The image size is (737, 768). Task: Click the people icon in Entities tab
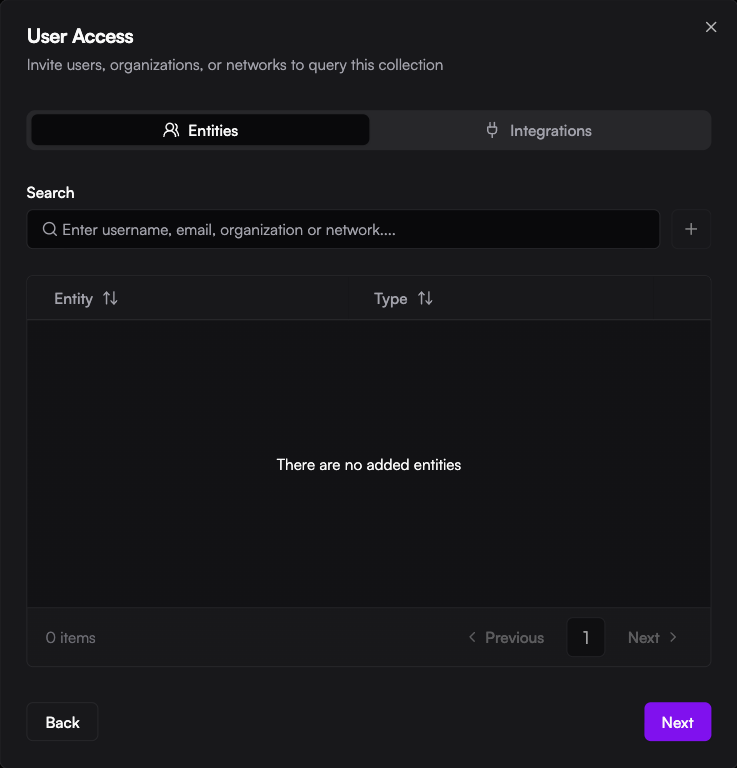tap(171, 130)
